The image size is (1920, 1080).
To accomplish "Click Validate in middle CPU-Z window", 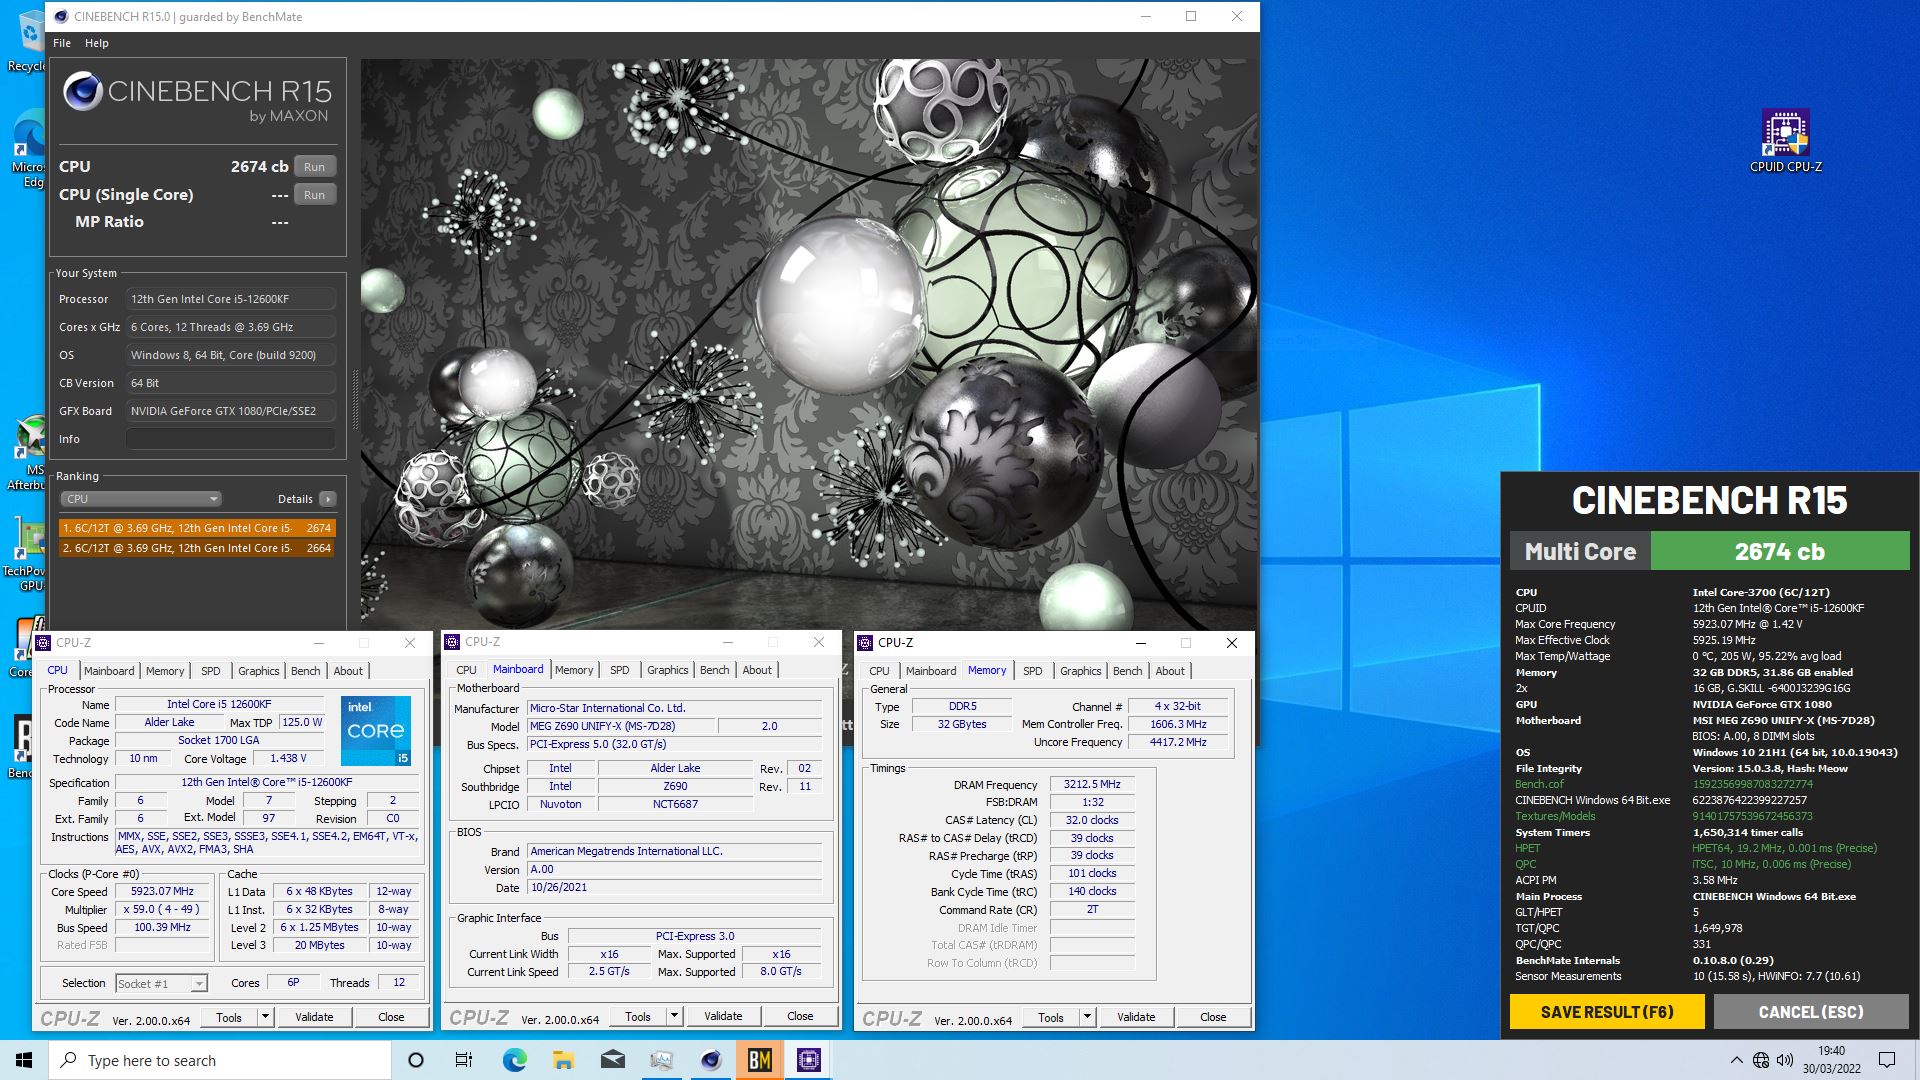I will pyautogui.click(x=723, y=1016).
